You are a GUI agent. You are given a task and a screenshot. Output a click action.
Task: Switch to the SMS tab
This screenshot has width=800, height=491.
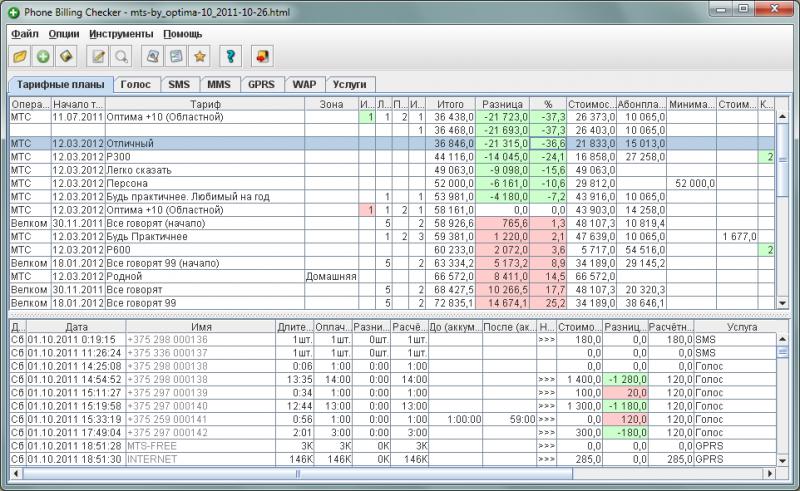(179, 85)
